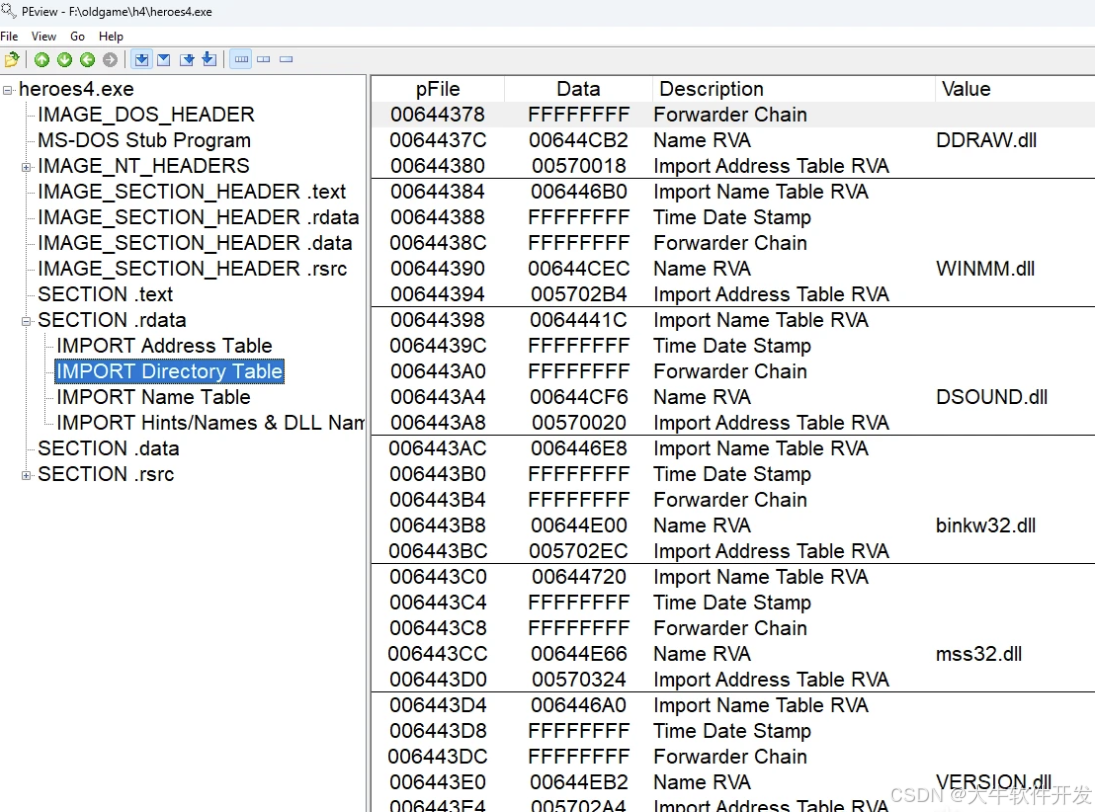Image resolution: width=1096 pixels, height=812 pixels.
Task: Click the DSOUND.dll value
Action: (992, 397)
